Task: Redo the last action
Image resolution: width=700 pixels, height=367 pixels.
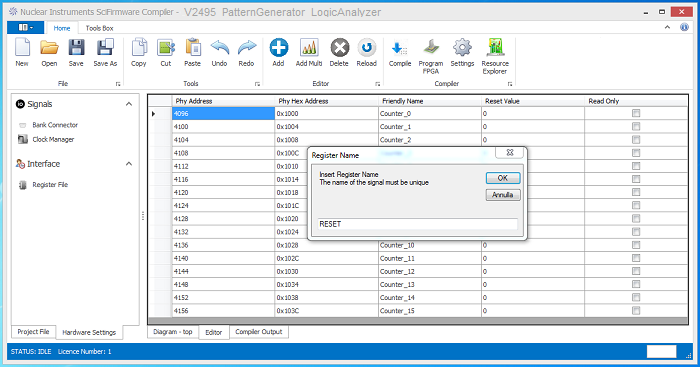Action: coord(246,53)
